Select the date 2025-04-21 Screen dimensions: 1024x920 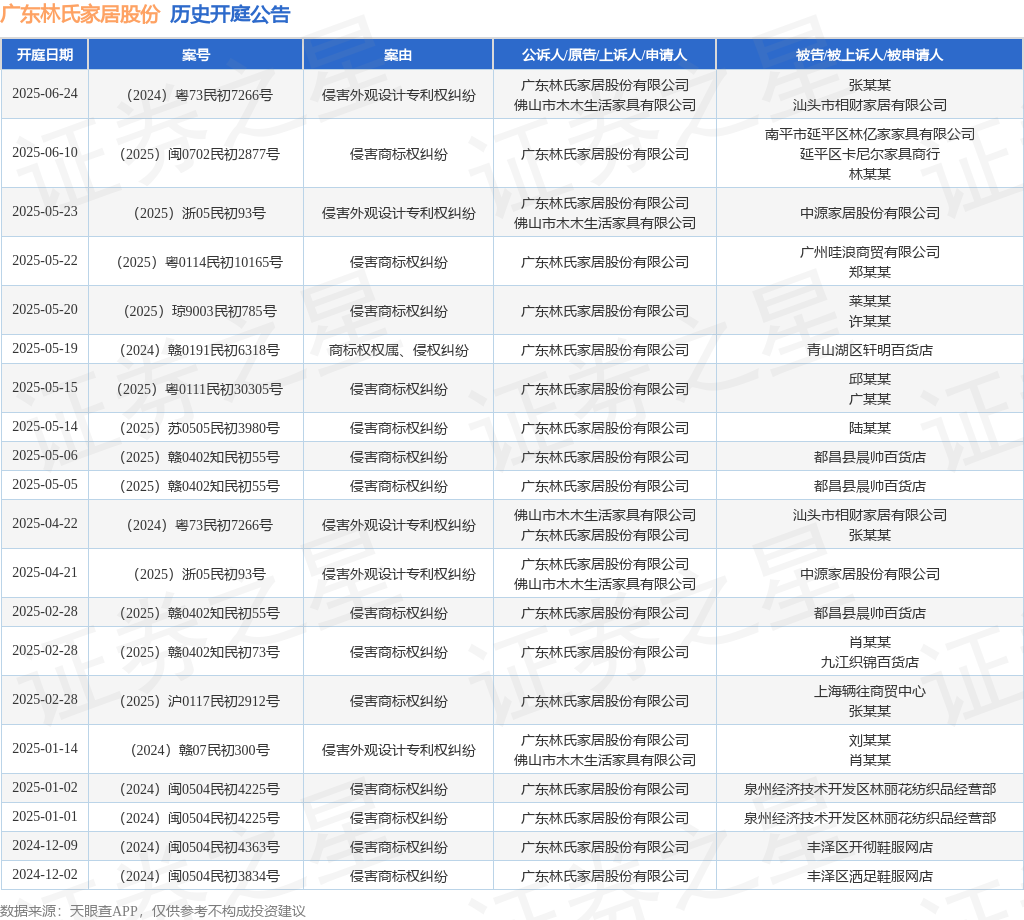pyautogui.click(x=44, y=573)
